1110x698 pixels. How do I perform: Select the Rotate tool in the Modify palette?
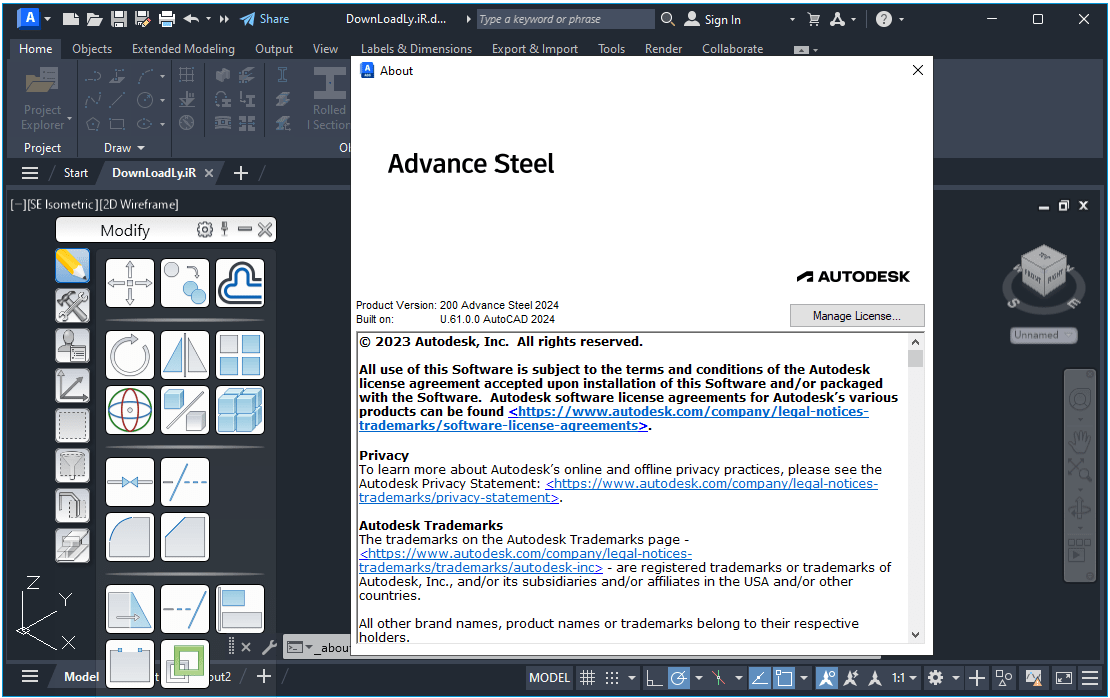pyautogui.click(x=130, y=355)
